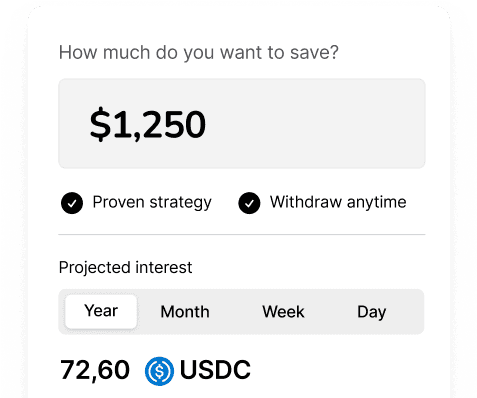Click the question mark in the save heading
Image resolution: width=477 pixels, height=398 pixels.
pyautogui.click(x=333, y=52)
